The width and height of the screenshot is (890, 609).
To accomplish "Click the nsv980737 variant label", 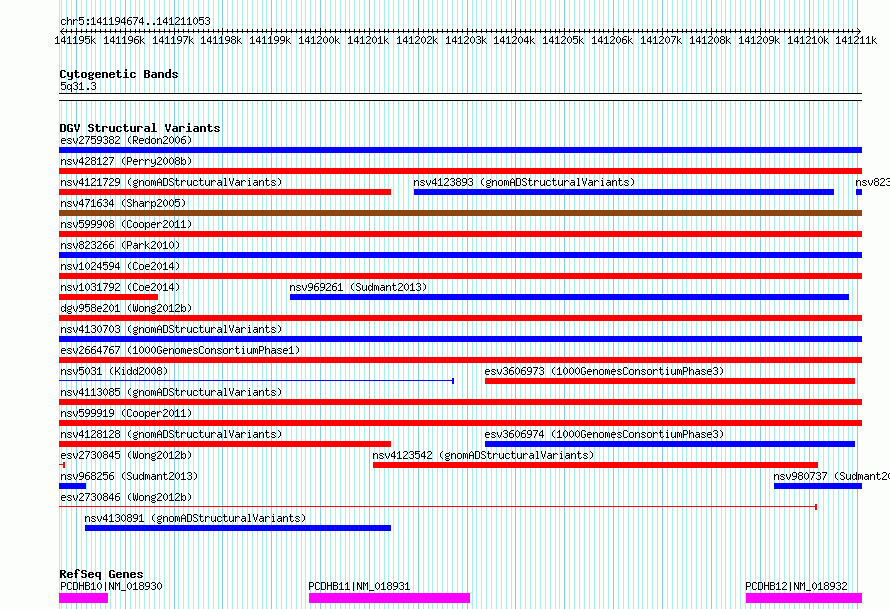I will tap(832, 476).
